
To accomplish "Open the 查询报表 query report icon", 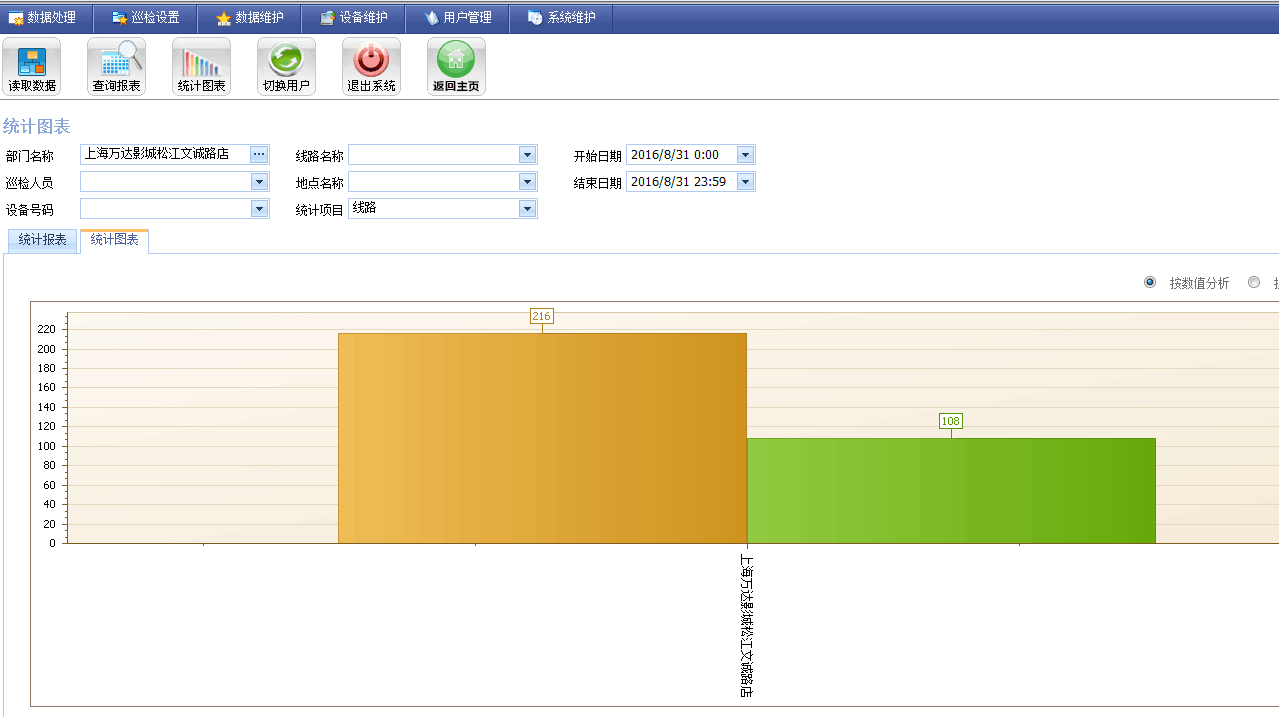I will 116,66.
